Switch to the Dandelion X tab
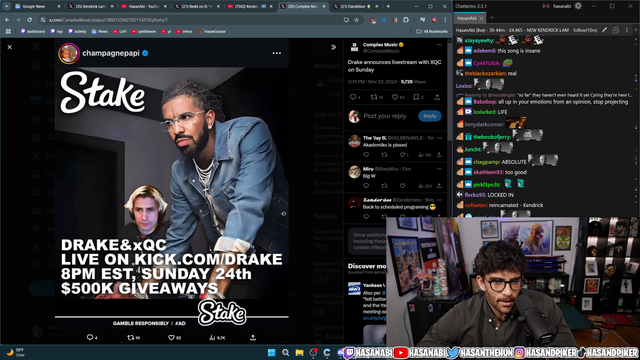The height and width of the screenshot is (360, 640). [x=356, y=6]
